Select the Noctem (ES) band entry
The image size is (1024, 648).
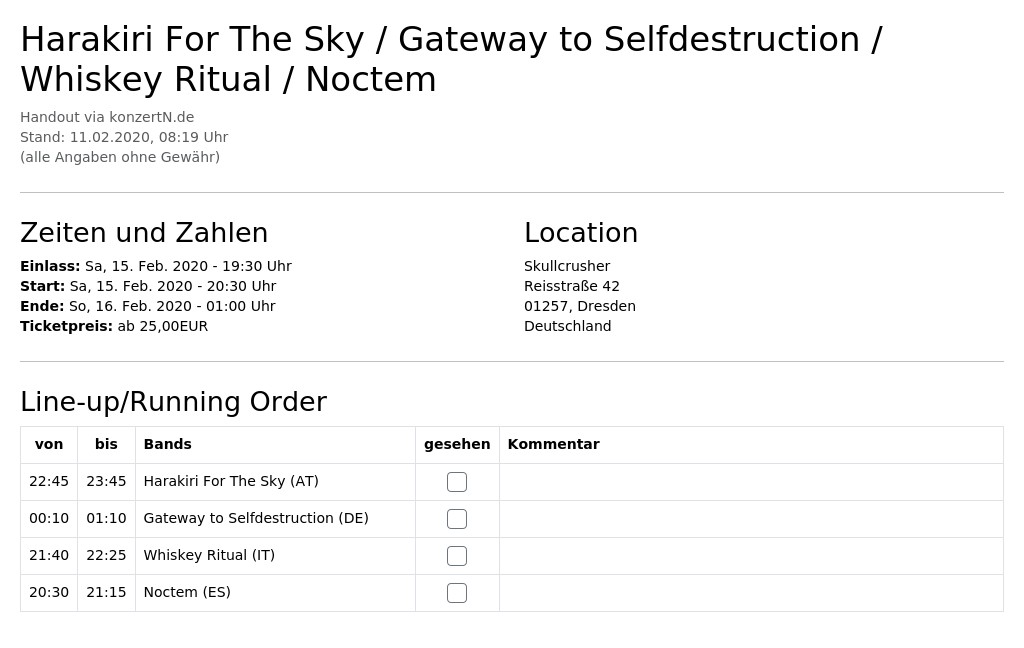pos(187,592)
